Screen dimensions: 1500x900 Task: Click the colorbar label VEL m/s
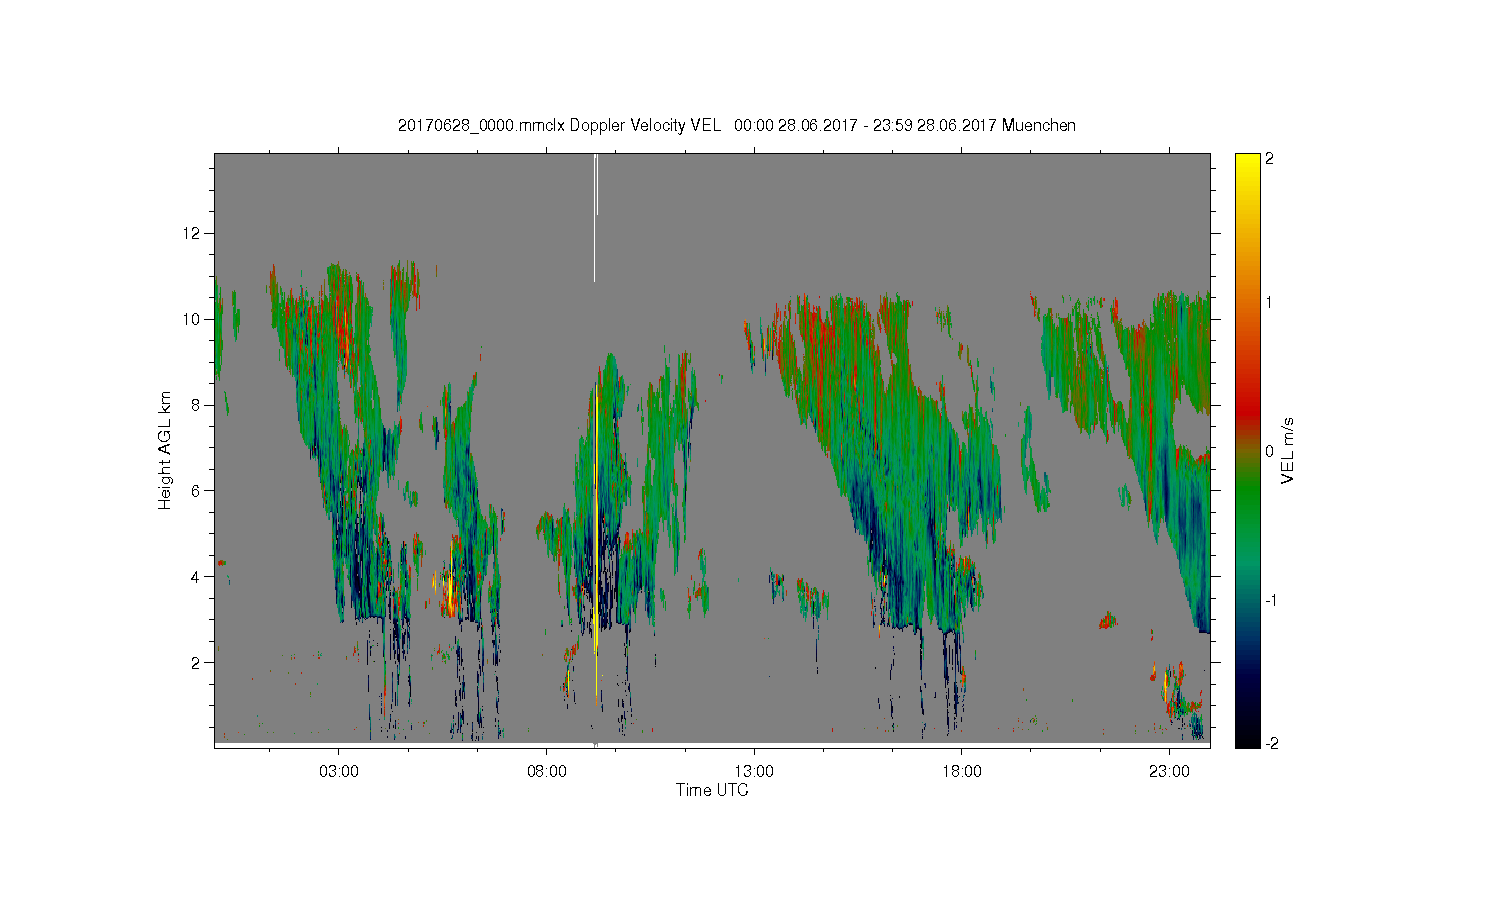click(x=1288, y=450)
